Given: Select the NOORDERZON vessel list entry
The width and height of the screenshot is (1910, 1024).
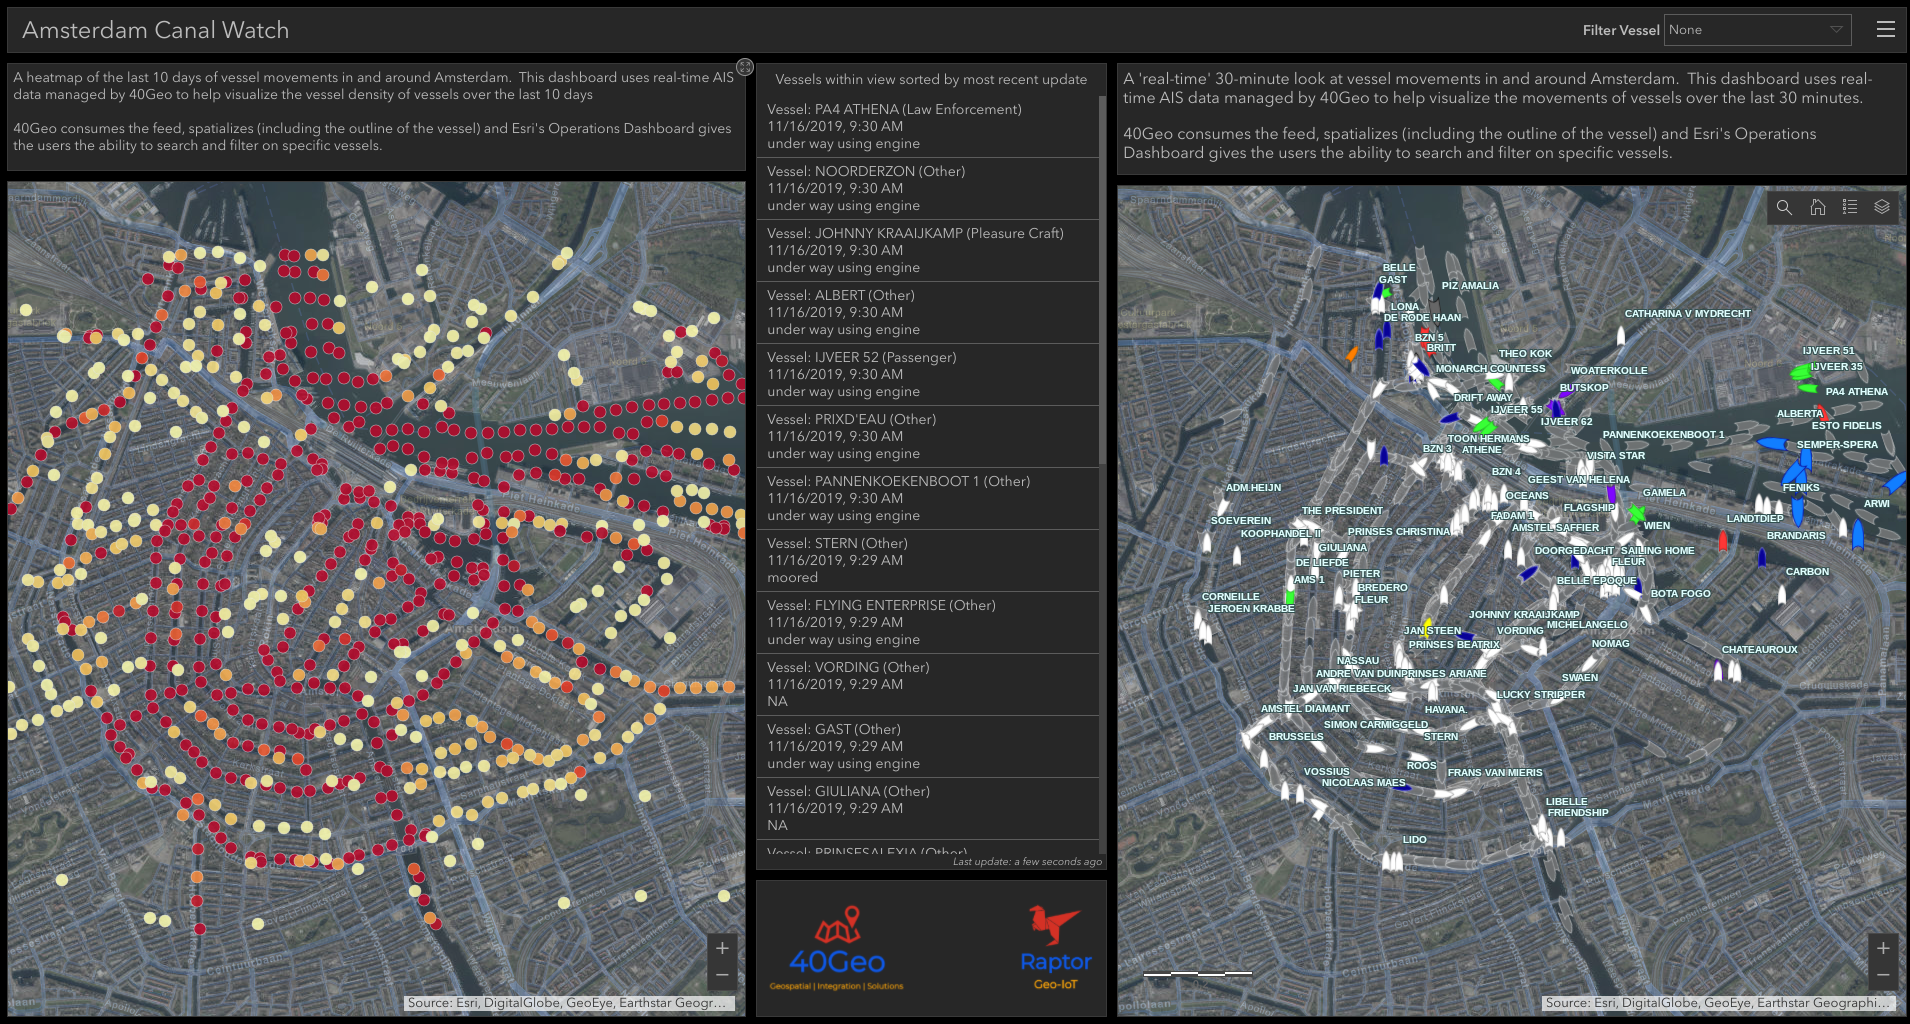Looking at the screenshot, I should [928, 189].
